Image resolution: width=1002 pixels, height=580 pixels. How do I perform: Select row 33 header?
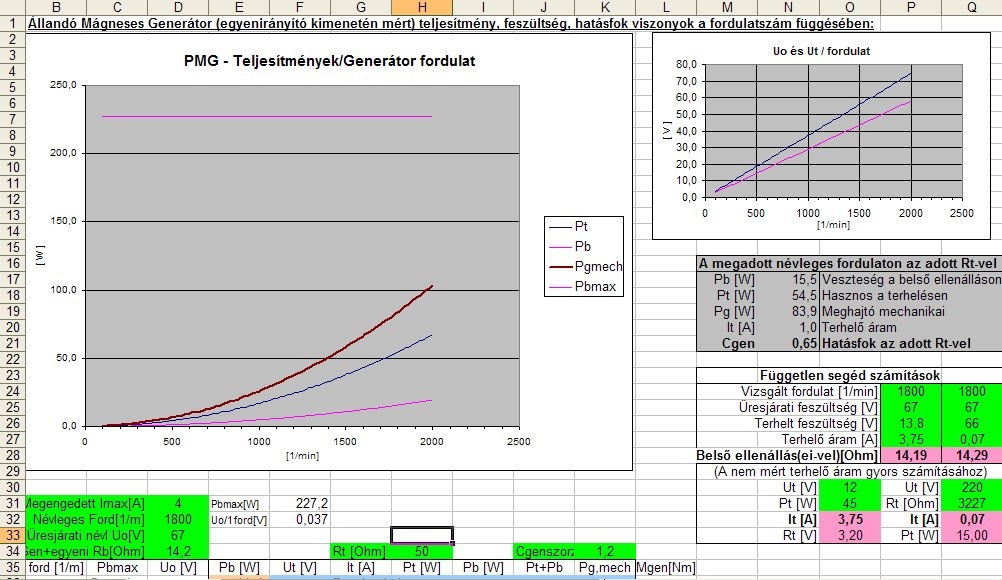click(13, 535)
